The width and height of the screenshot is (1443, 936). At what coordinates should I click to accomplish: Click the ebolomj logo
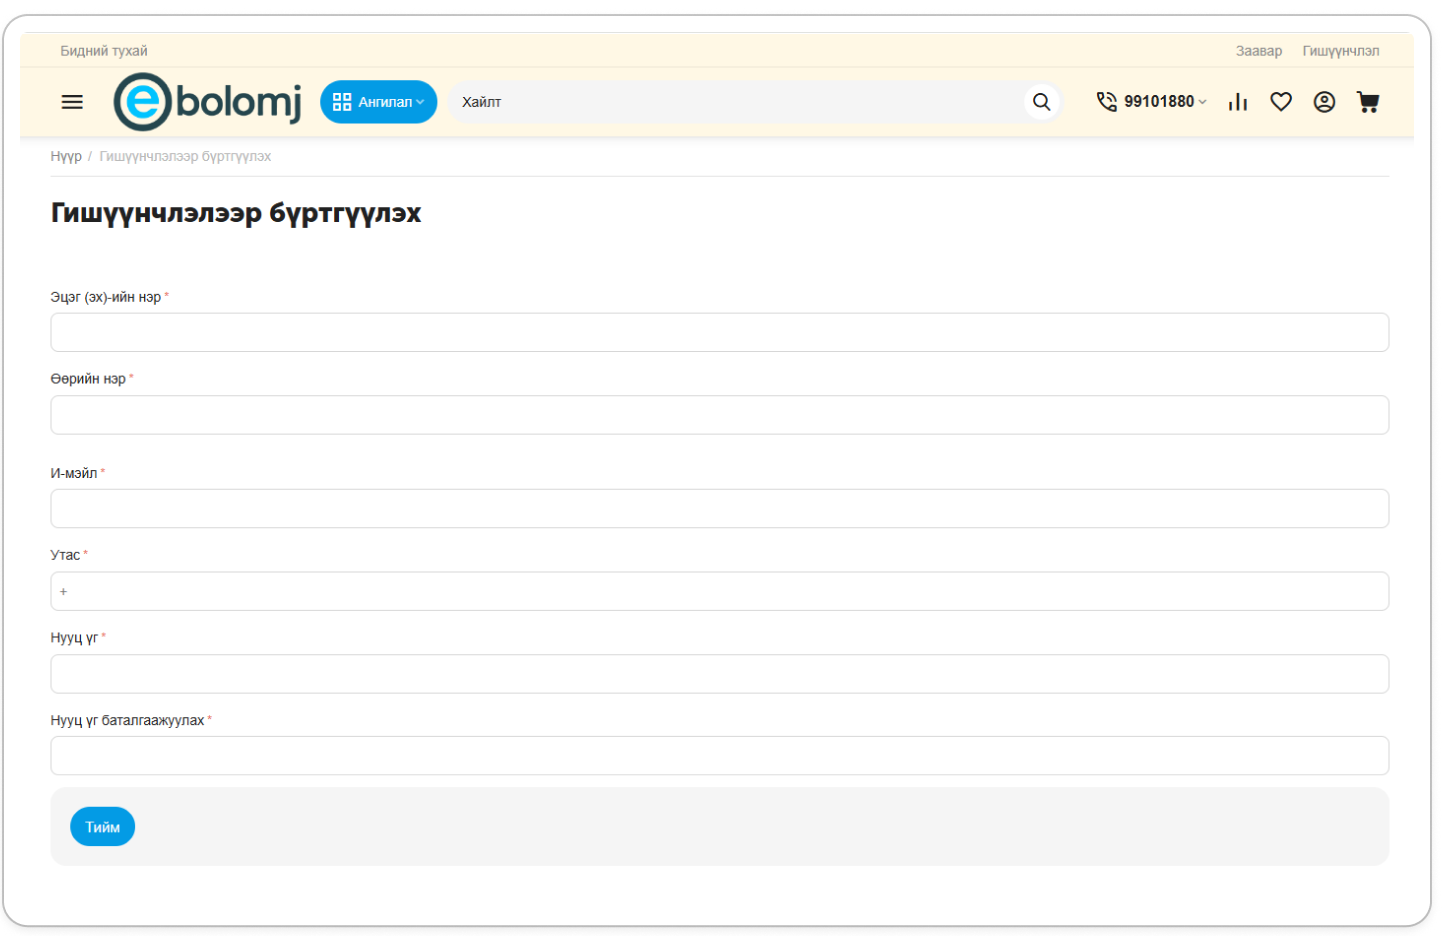[x=208, y=102]
